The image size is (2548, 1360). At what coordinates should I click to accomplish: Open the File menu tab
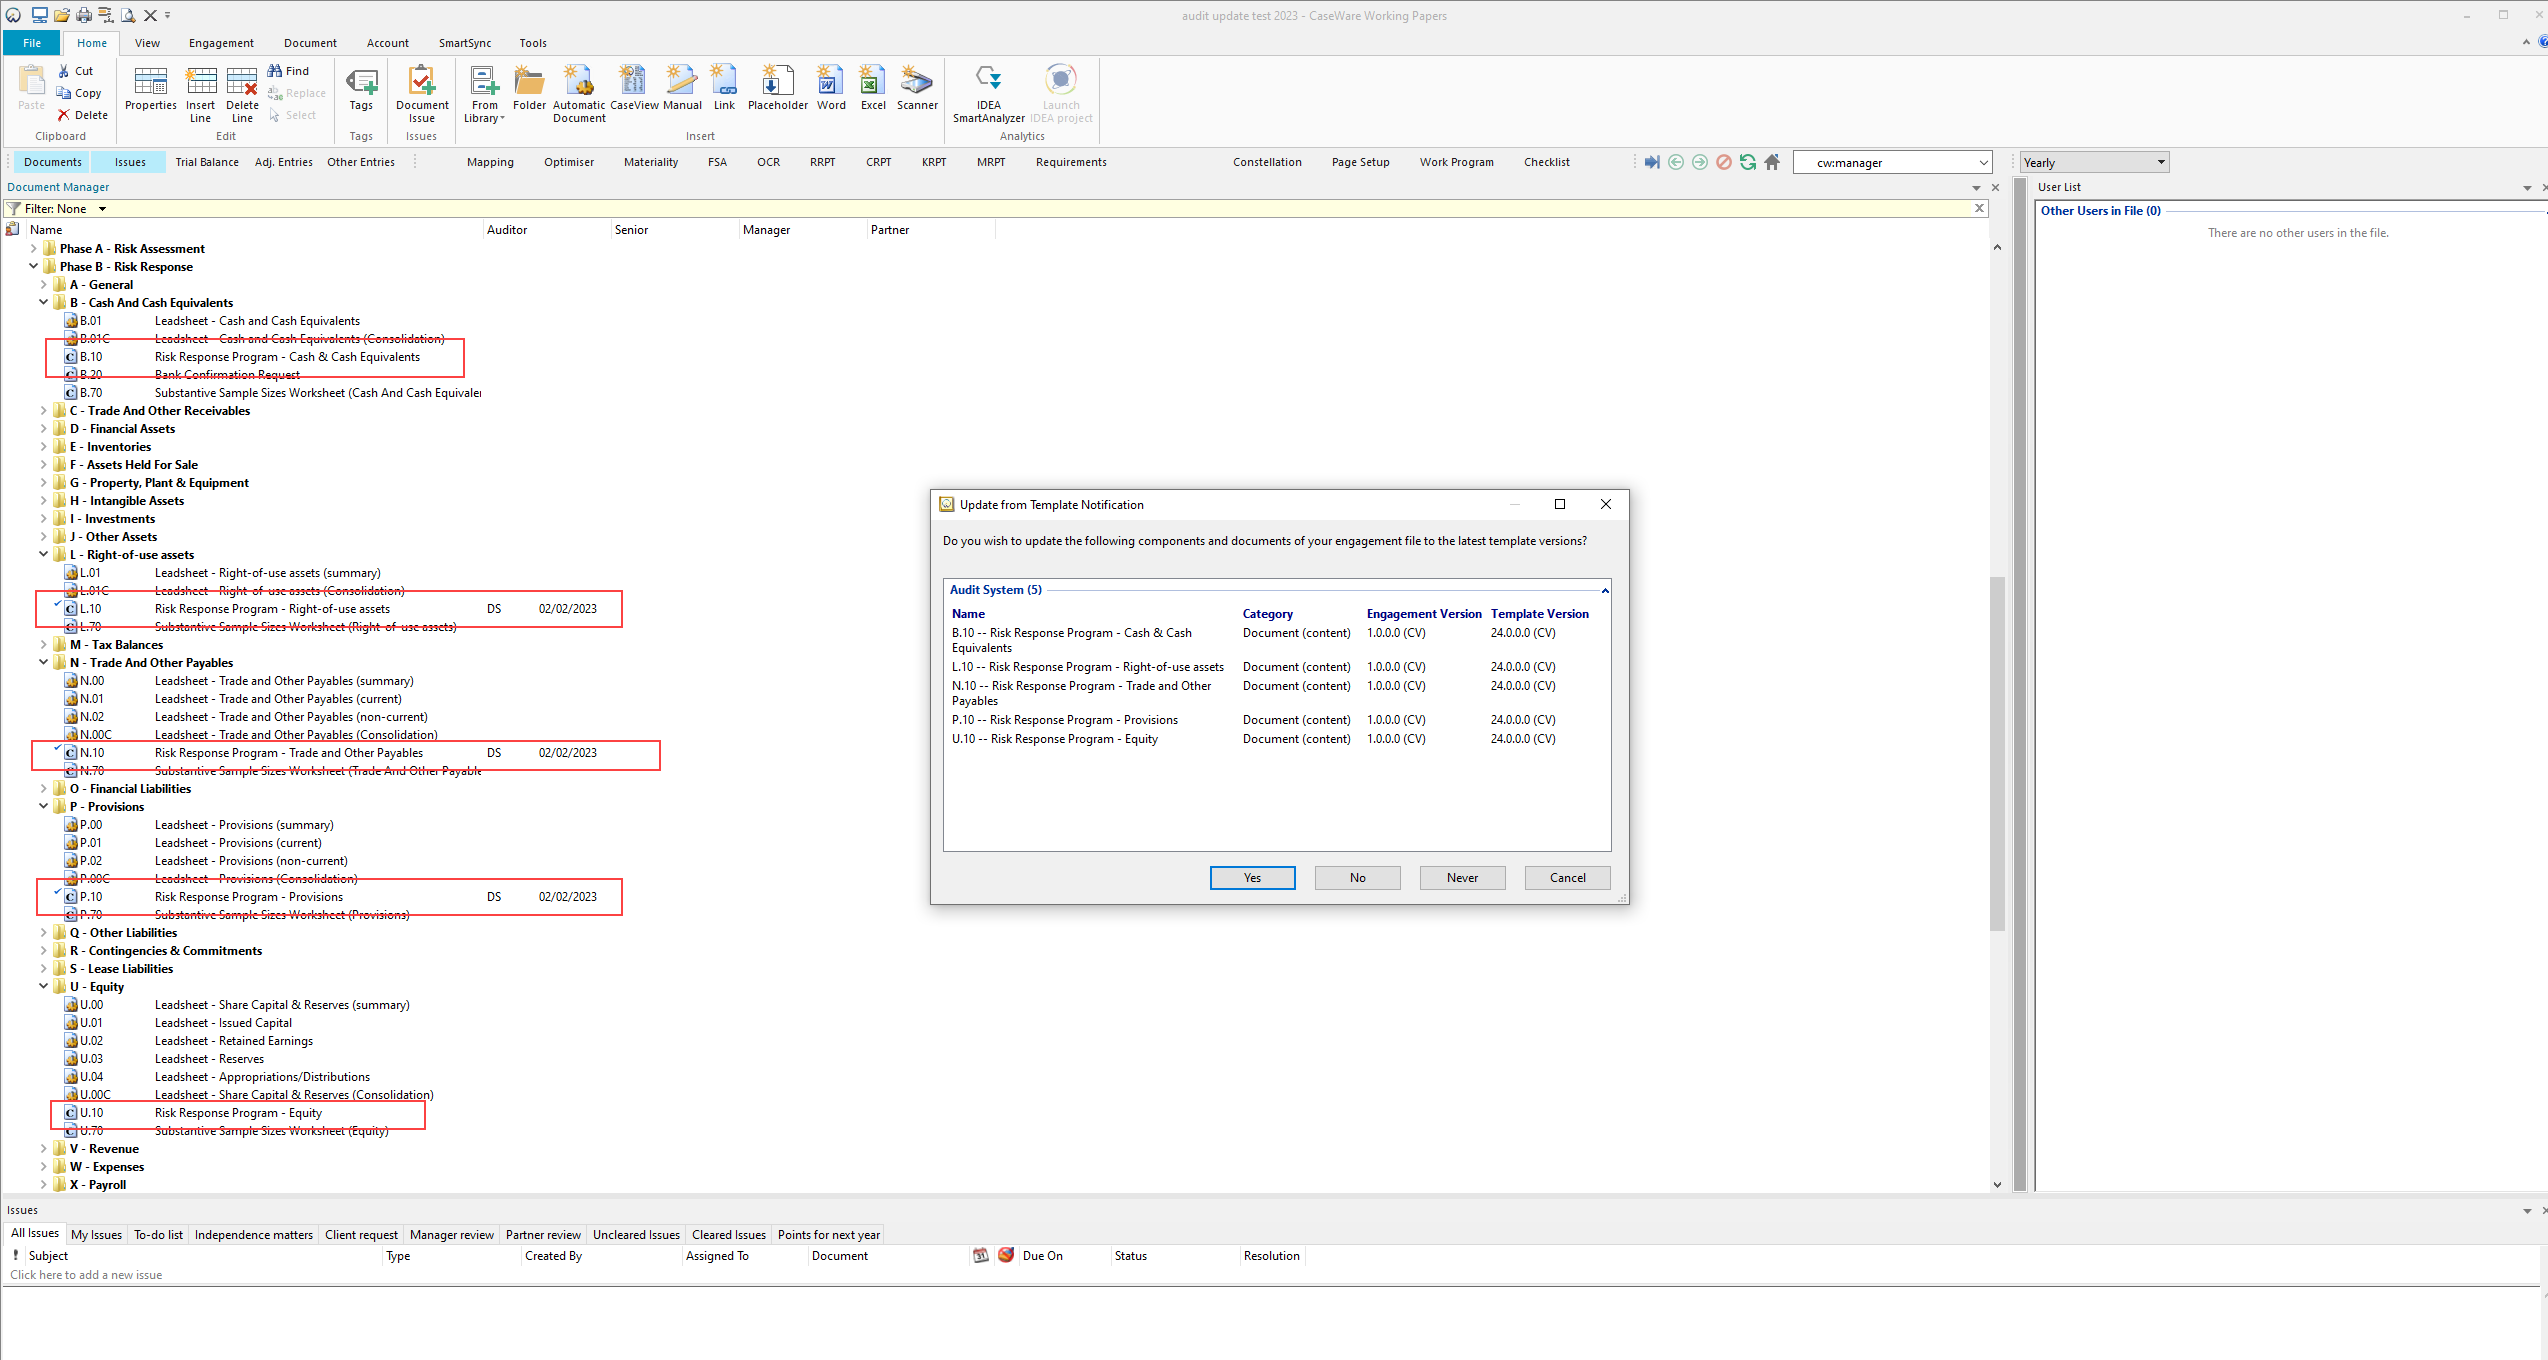[32, 43]
